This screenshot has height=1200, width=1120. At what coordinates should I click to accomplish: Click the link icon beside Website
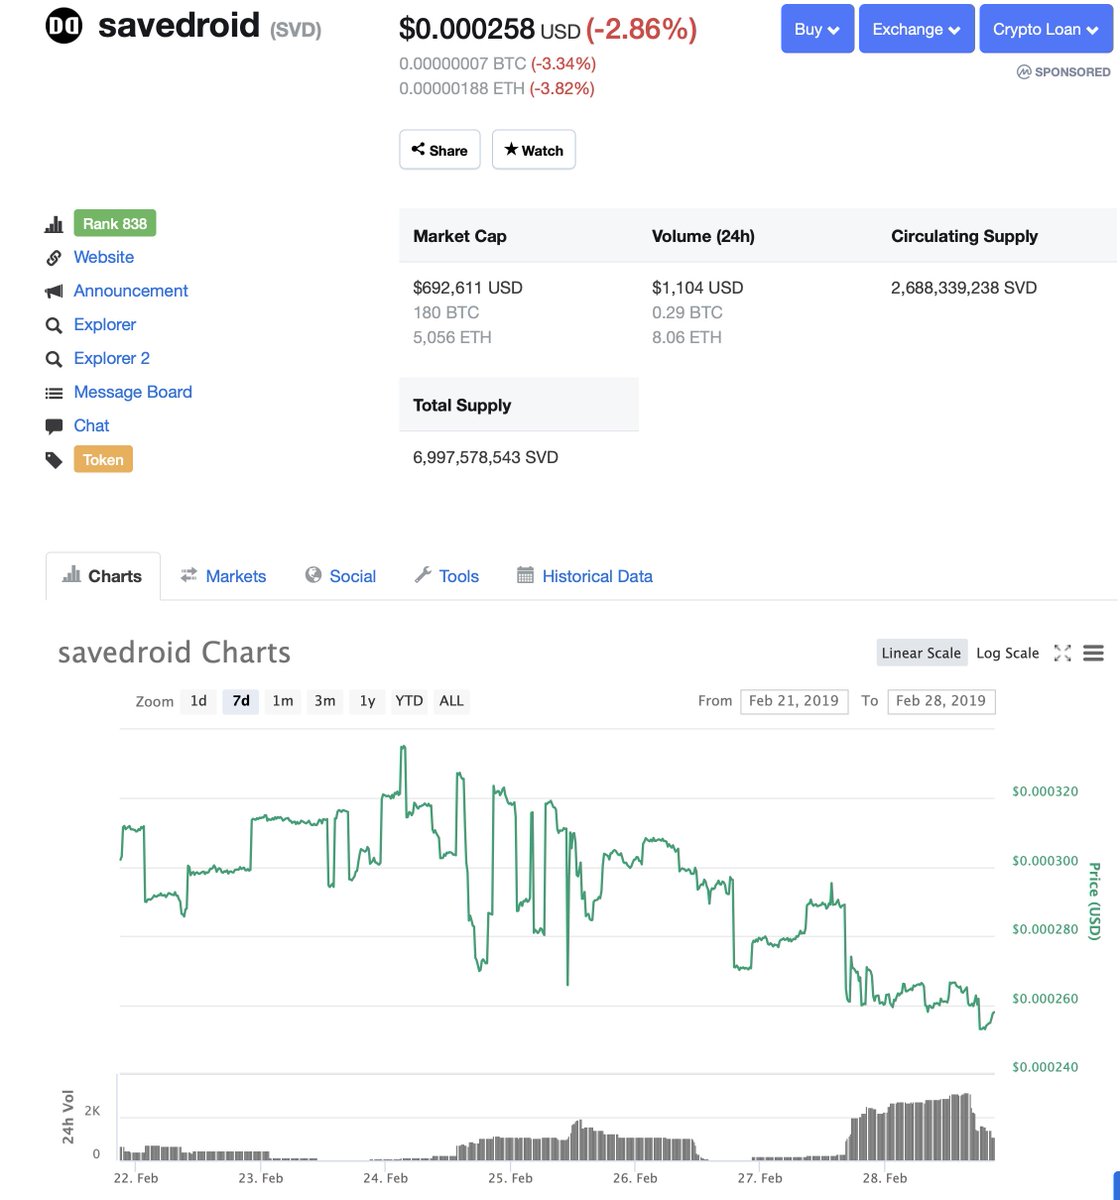54,258
